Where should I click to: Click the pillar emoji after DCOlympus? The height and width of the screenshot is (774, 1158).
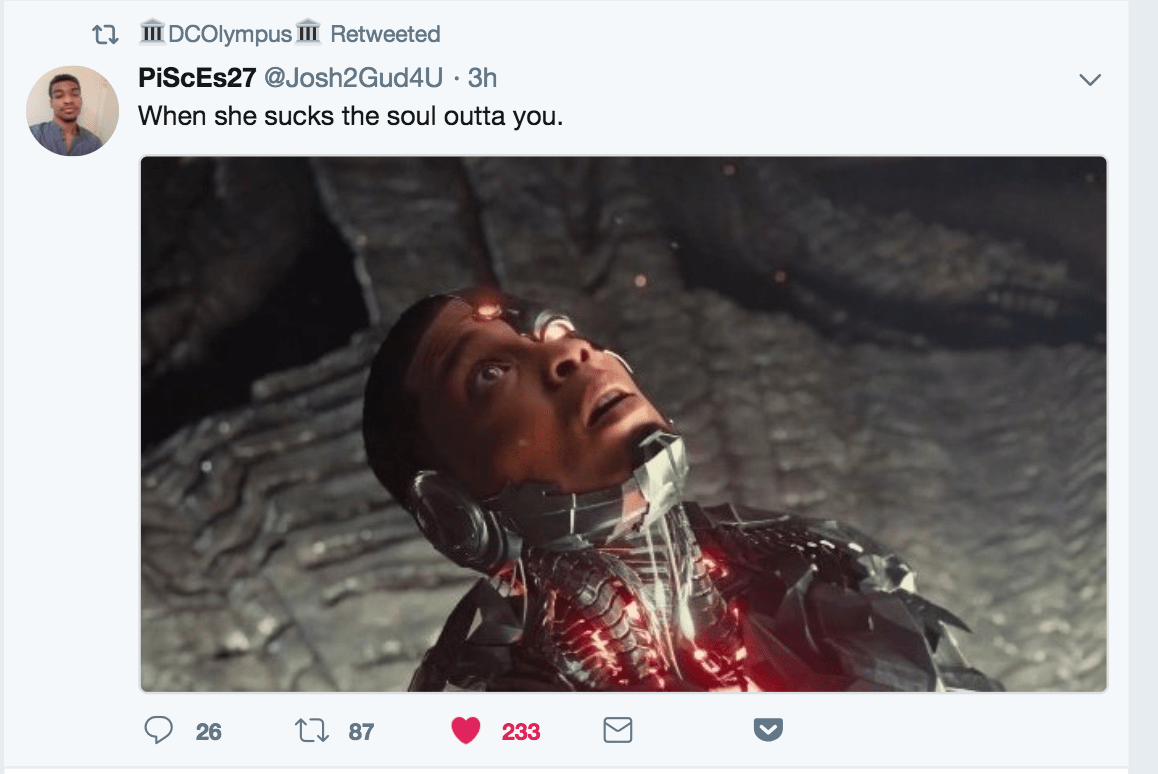pyautogui.click(x=308, y=32)
